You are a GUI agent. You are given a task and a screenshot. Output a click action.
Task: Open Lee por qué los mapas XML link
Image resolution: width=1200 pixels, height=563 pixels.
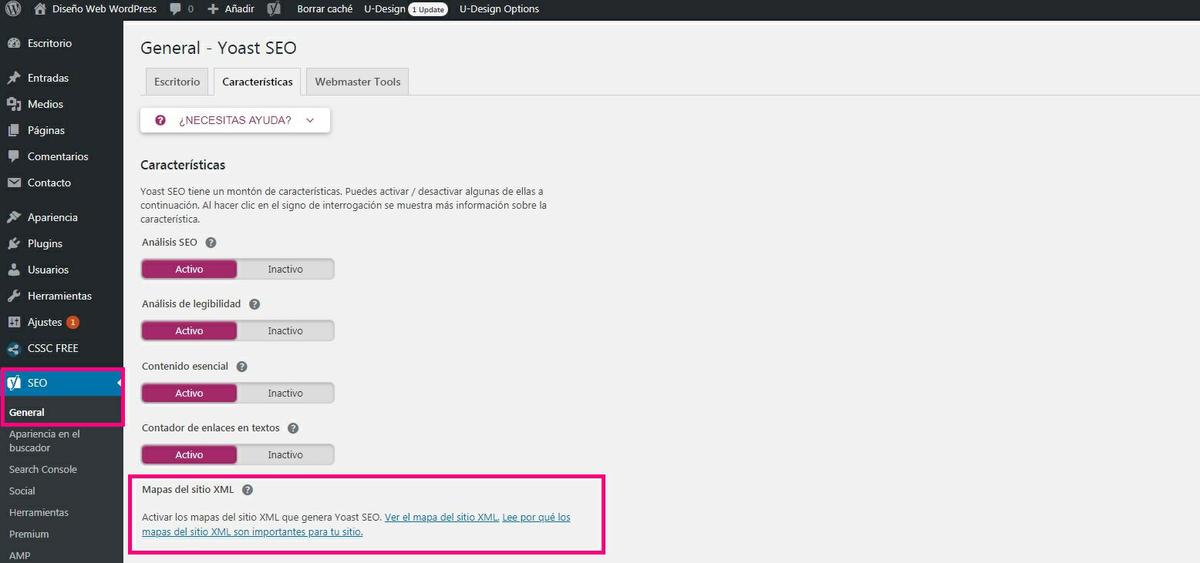tap(357, 525)
